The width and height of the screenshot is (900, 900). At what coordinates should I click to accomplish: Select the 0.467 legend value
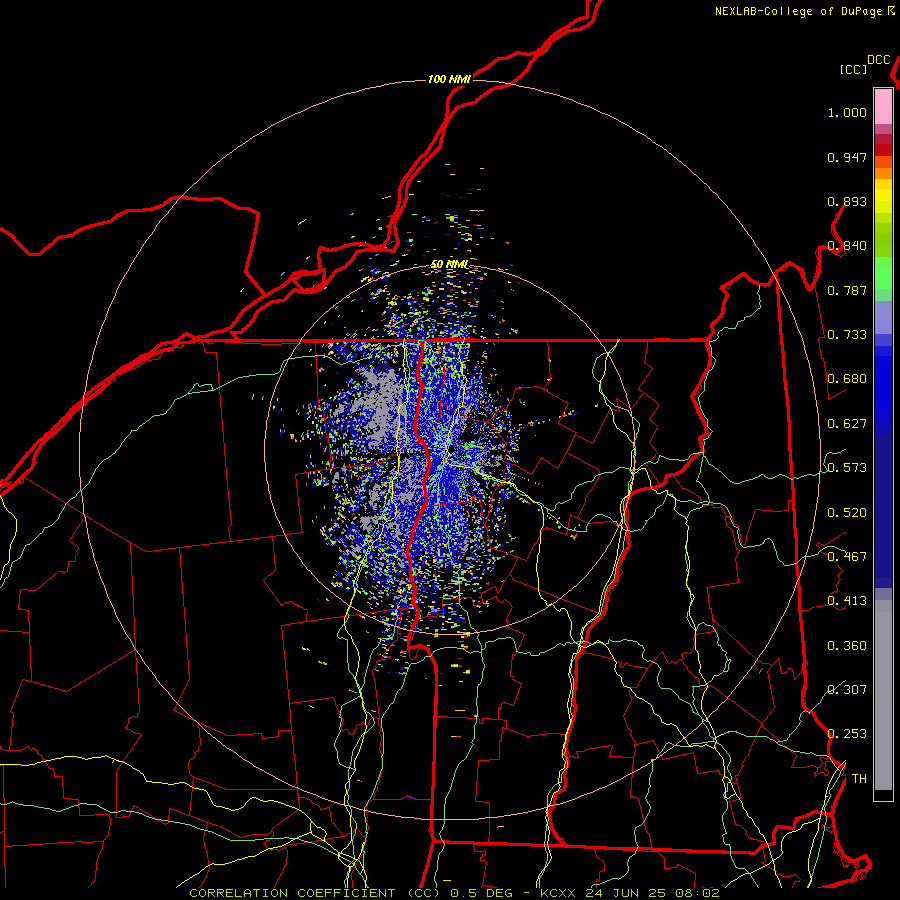point(847,557)
